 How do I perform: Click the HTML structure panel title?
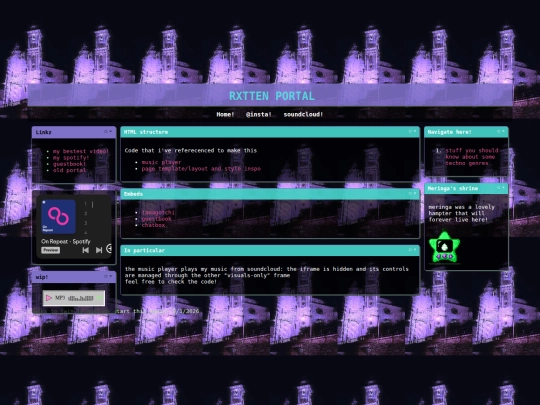tap(146, 132)
